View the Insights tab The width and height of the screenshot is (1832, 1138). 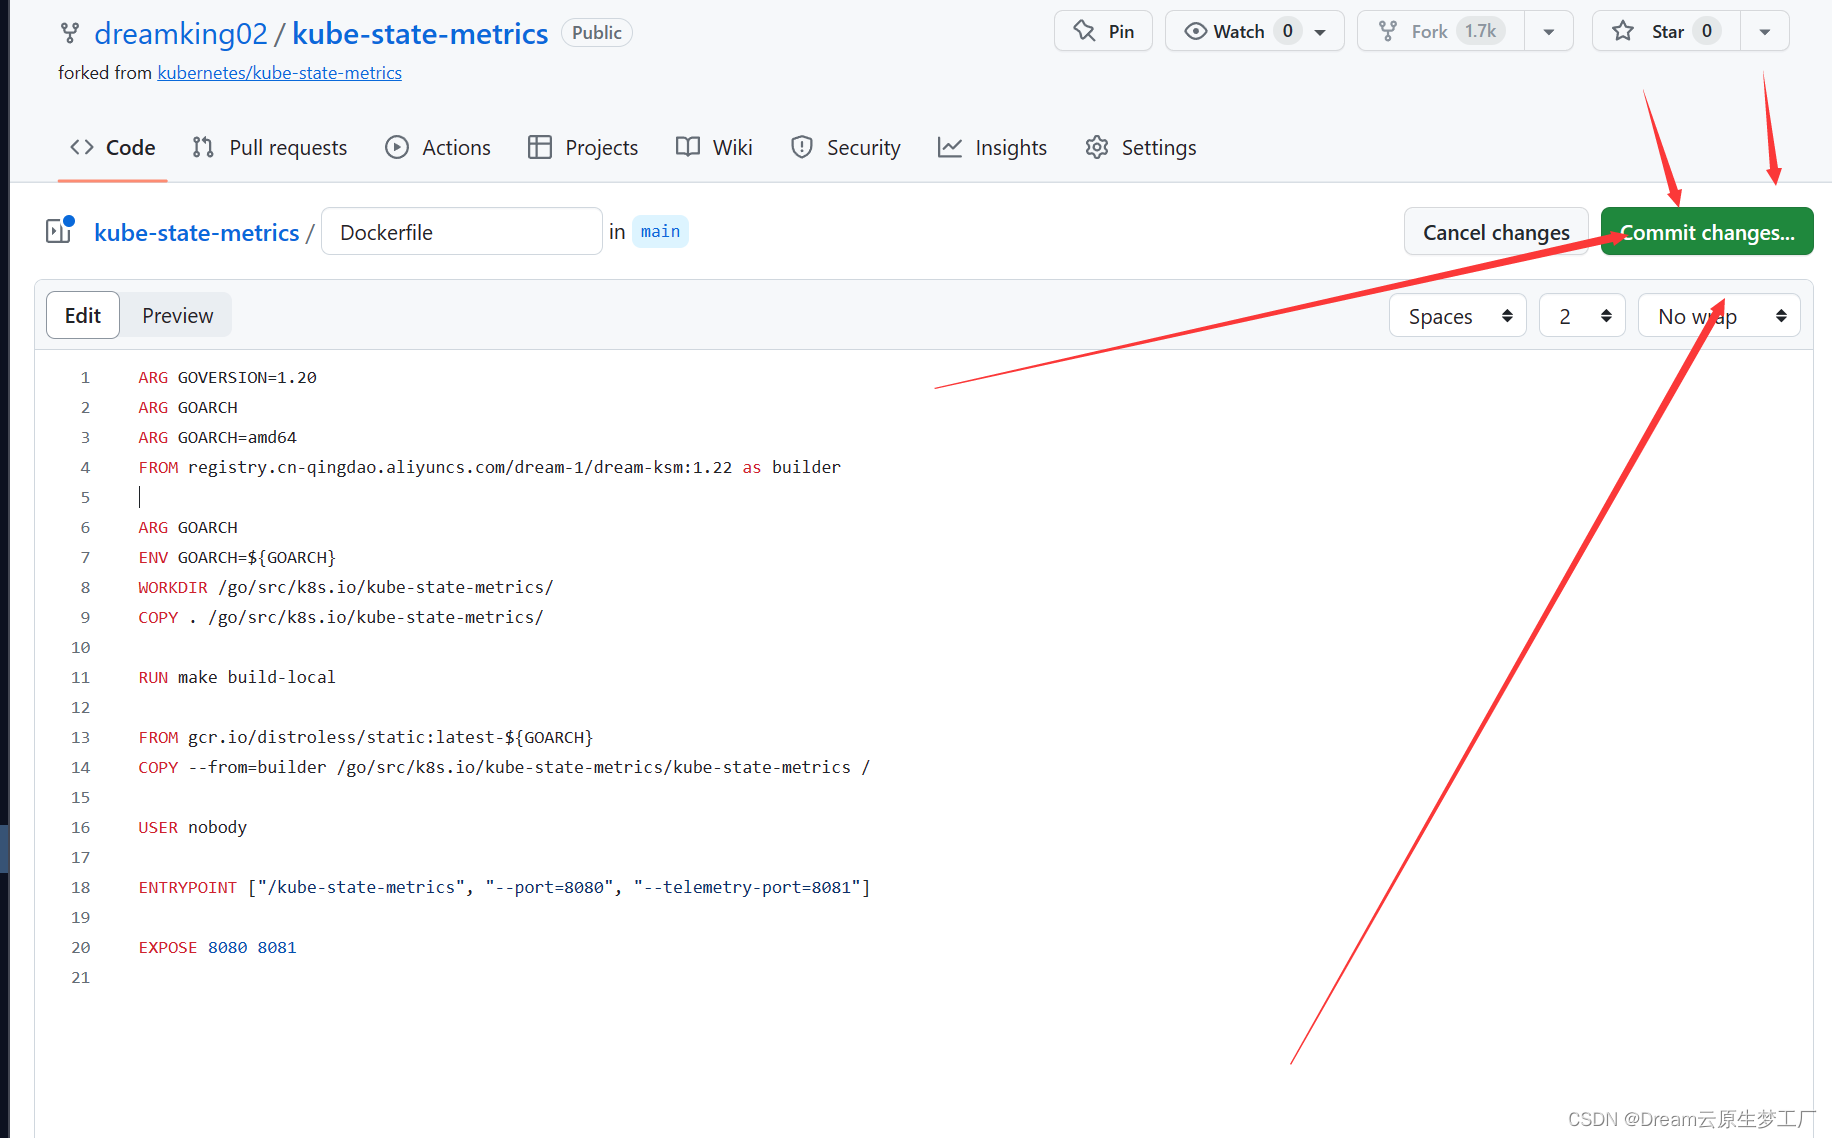(993, 147)
